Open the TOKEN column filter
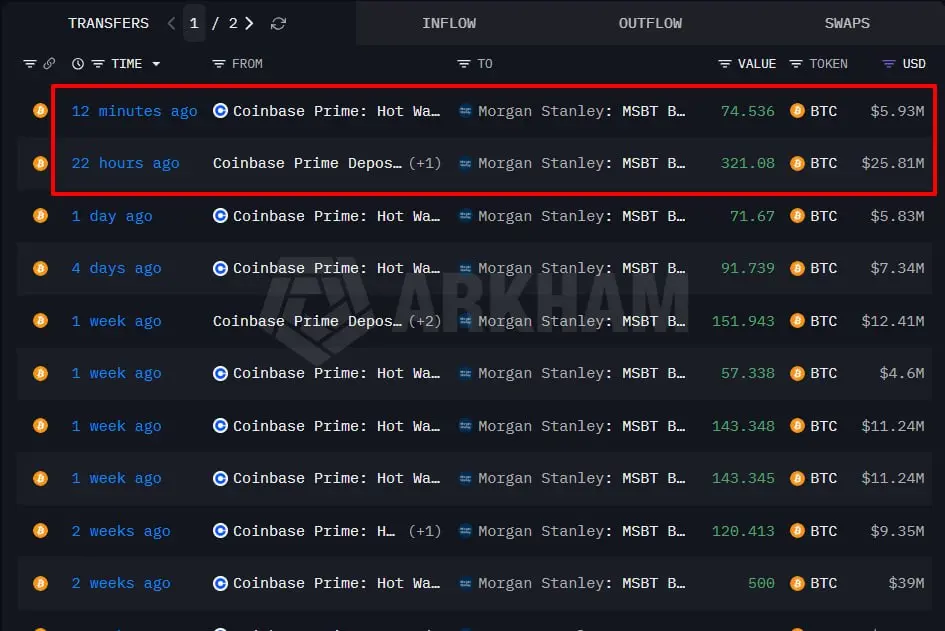This screenshot has width=945, height=631. tap(796, 64)
